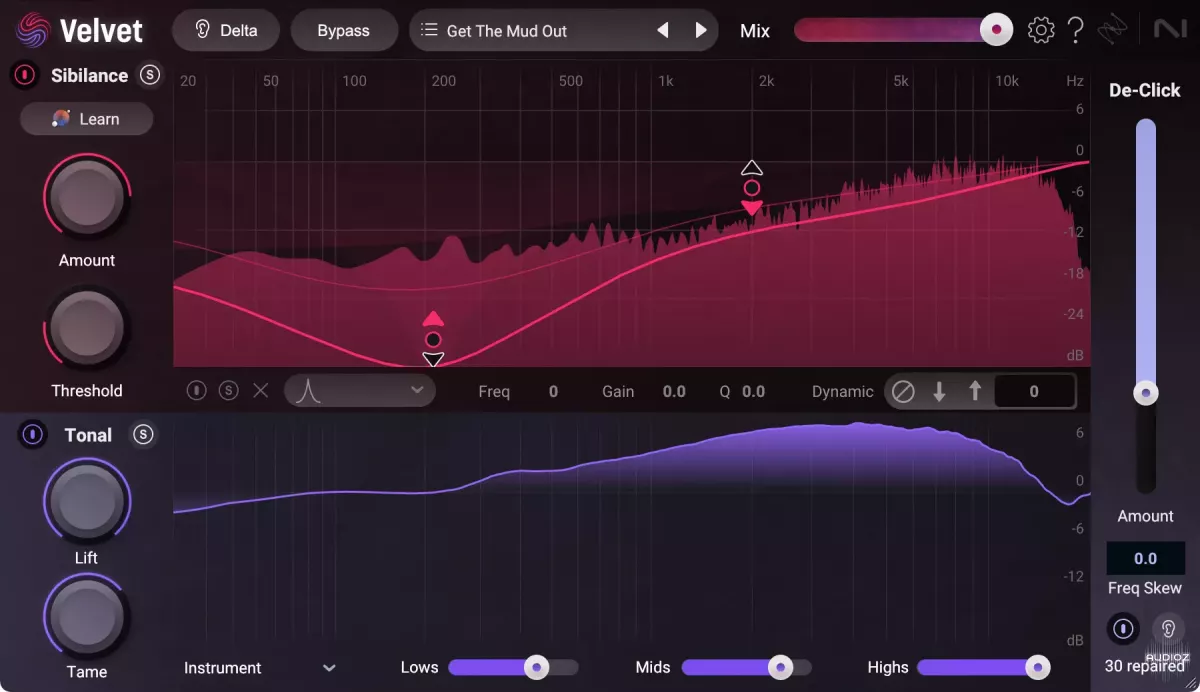Click the Native Instruments logo icon
Screen dimensions: 1200x692
1169,30
